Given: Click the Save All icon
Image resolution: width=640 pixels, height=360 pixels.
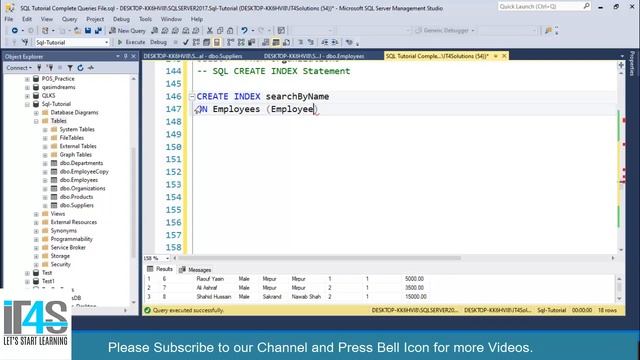Looking at the screenshot, I should tap(98, 31).
